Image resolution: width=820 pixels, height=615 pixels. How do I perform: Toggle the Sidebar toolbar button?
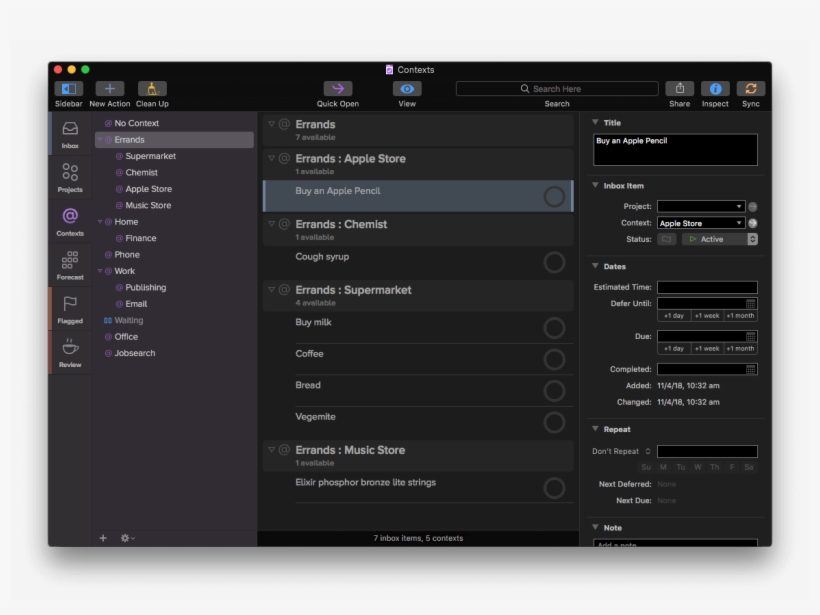pyautogui.click(x=69, y=89)
